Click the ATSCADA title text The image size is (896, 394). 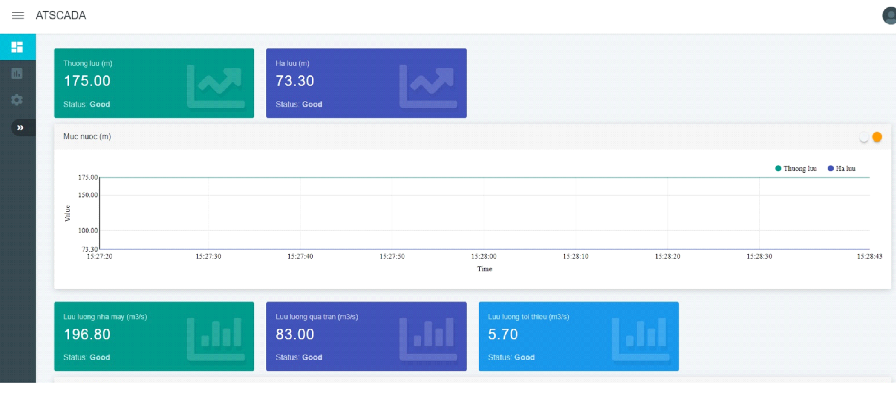61,16
